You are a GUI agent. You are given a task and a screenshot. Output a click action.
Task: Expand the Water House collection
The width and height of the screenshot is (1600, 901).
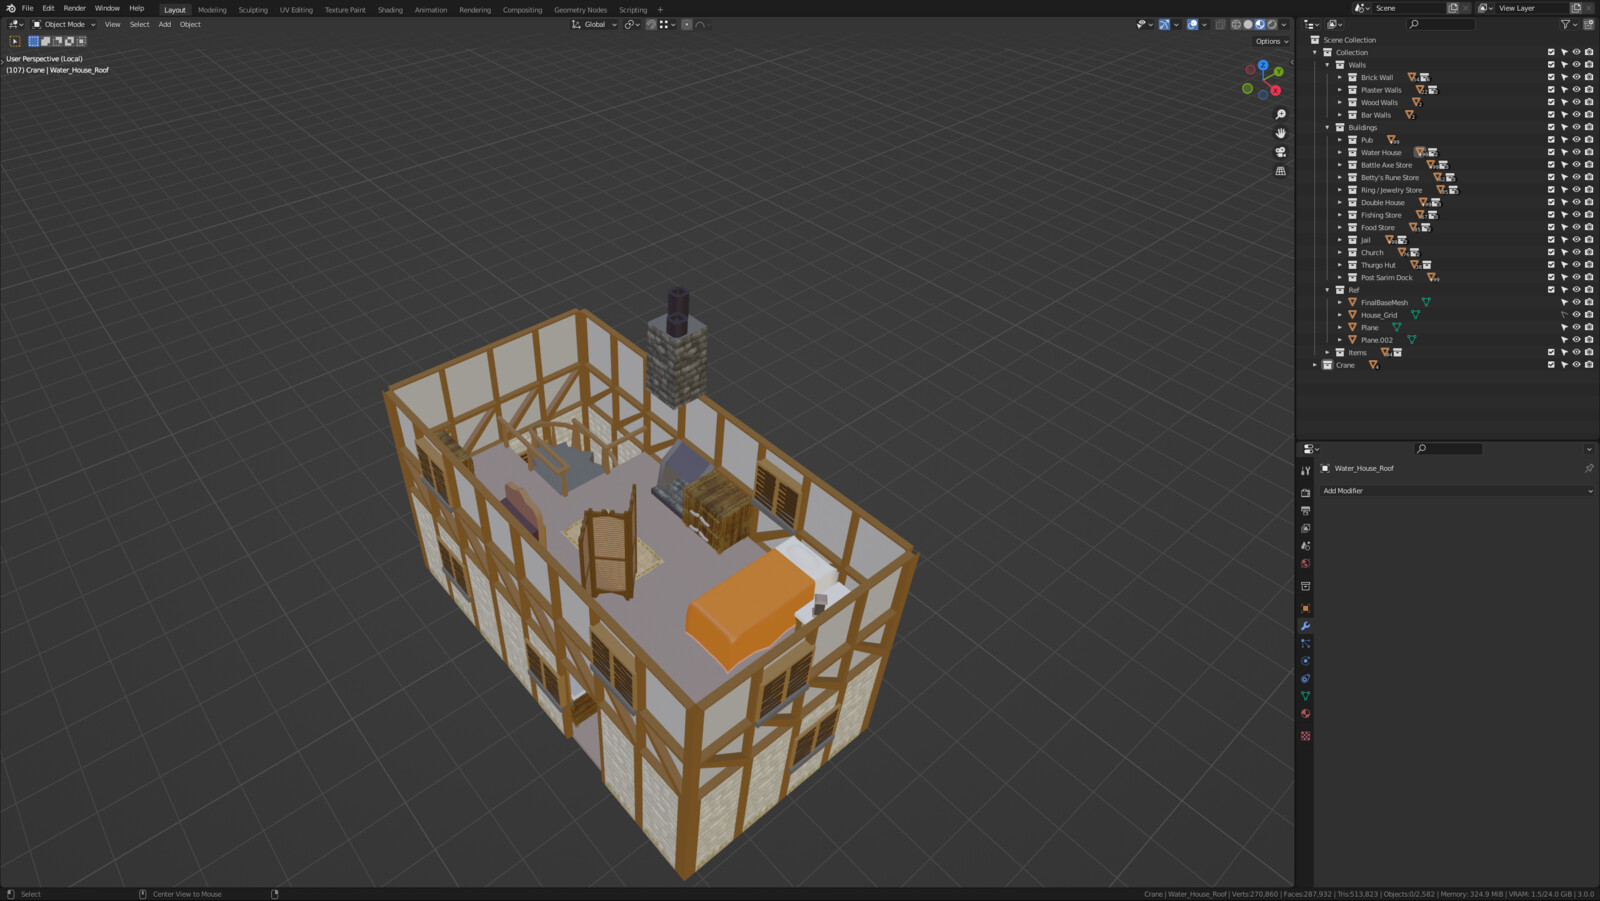[1340, 152]
